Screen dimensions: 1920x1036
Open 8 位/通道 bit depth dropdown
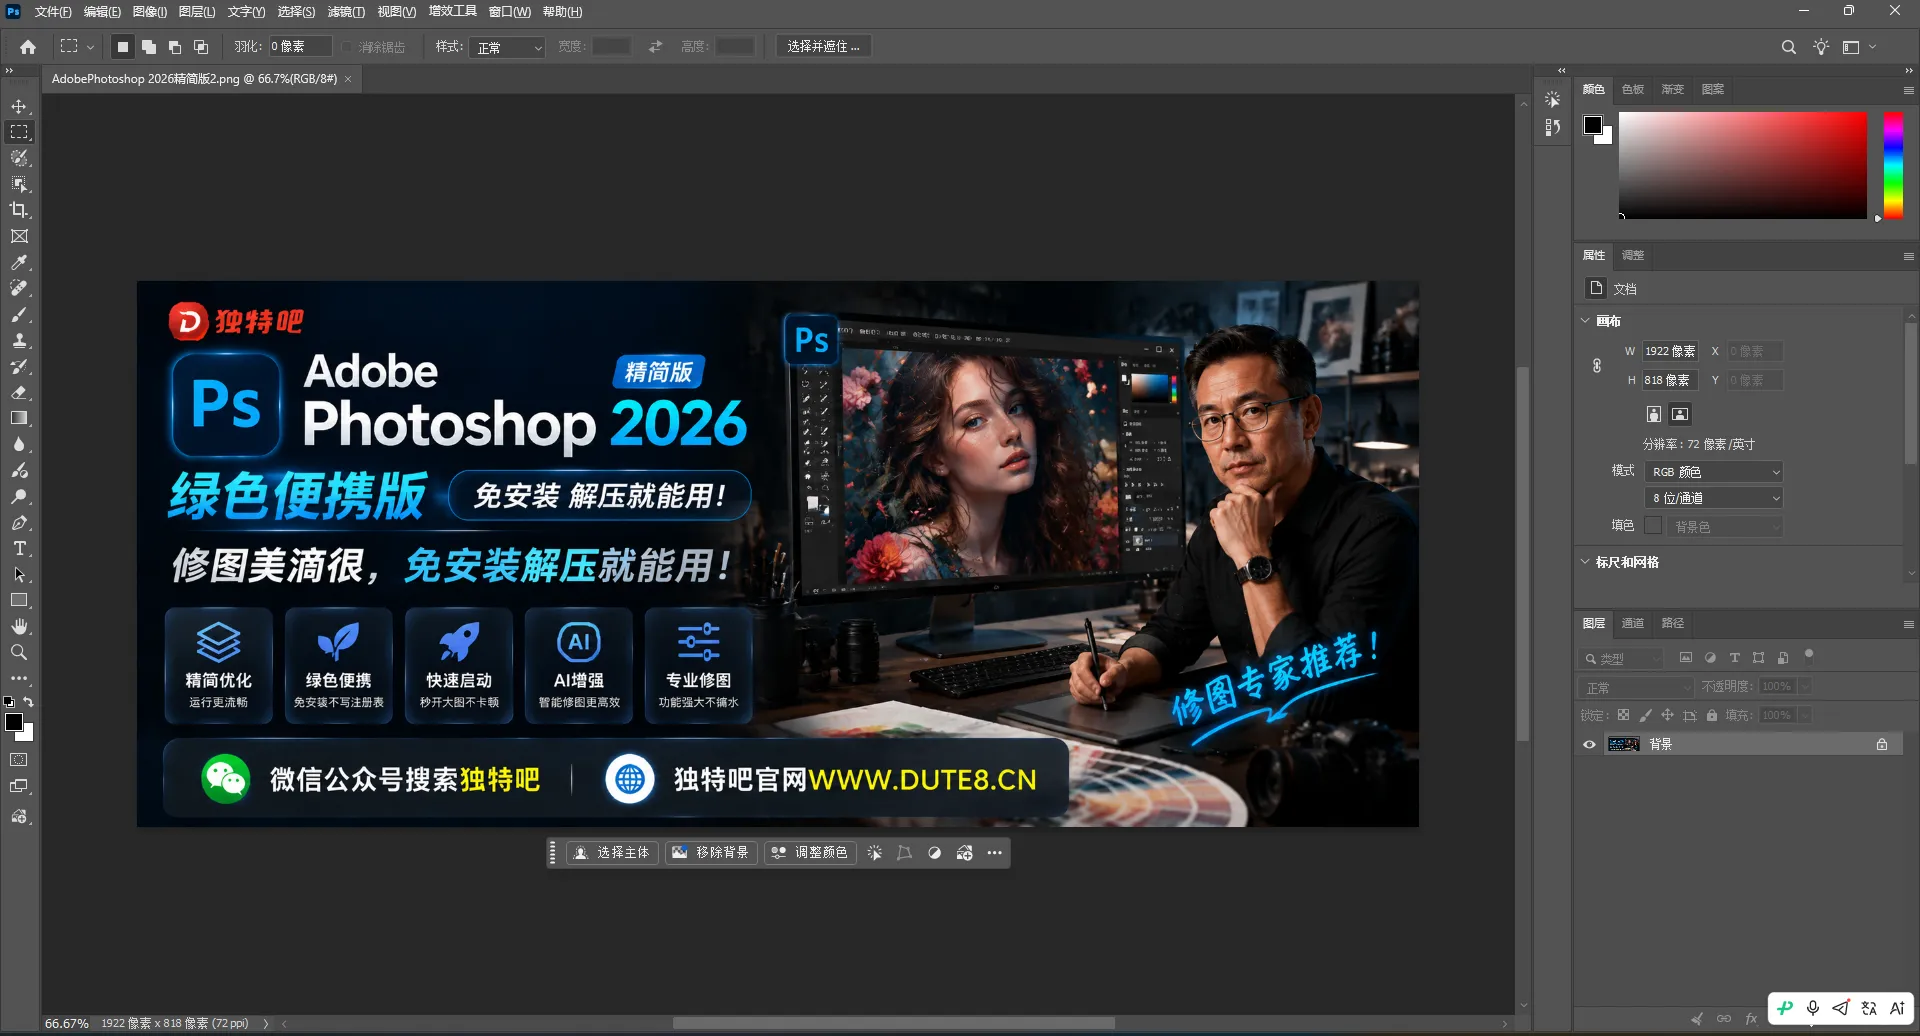coord(1714,498)
